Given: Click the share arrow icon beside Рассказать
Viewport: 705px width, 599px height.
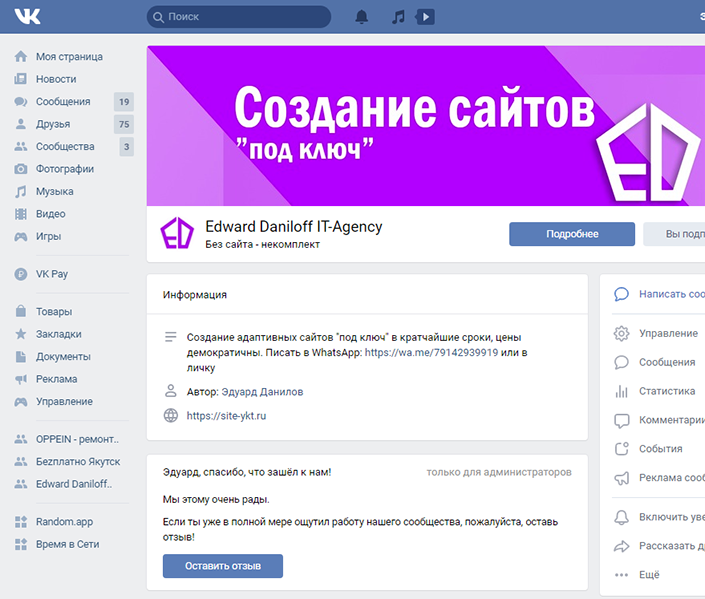Looking at the screenshot, I should tap(621, 546).
